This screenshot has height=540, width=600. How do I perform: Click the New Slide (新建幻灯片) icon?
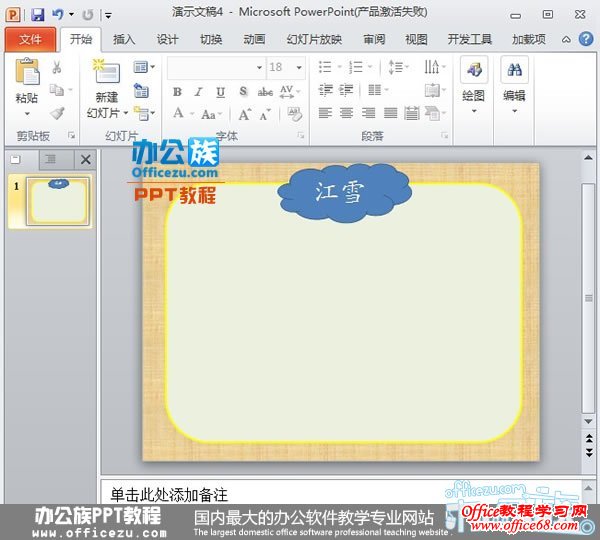pyautogui.click(x=106, y=73)
